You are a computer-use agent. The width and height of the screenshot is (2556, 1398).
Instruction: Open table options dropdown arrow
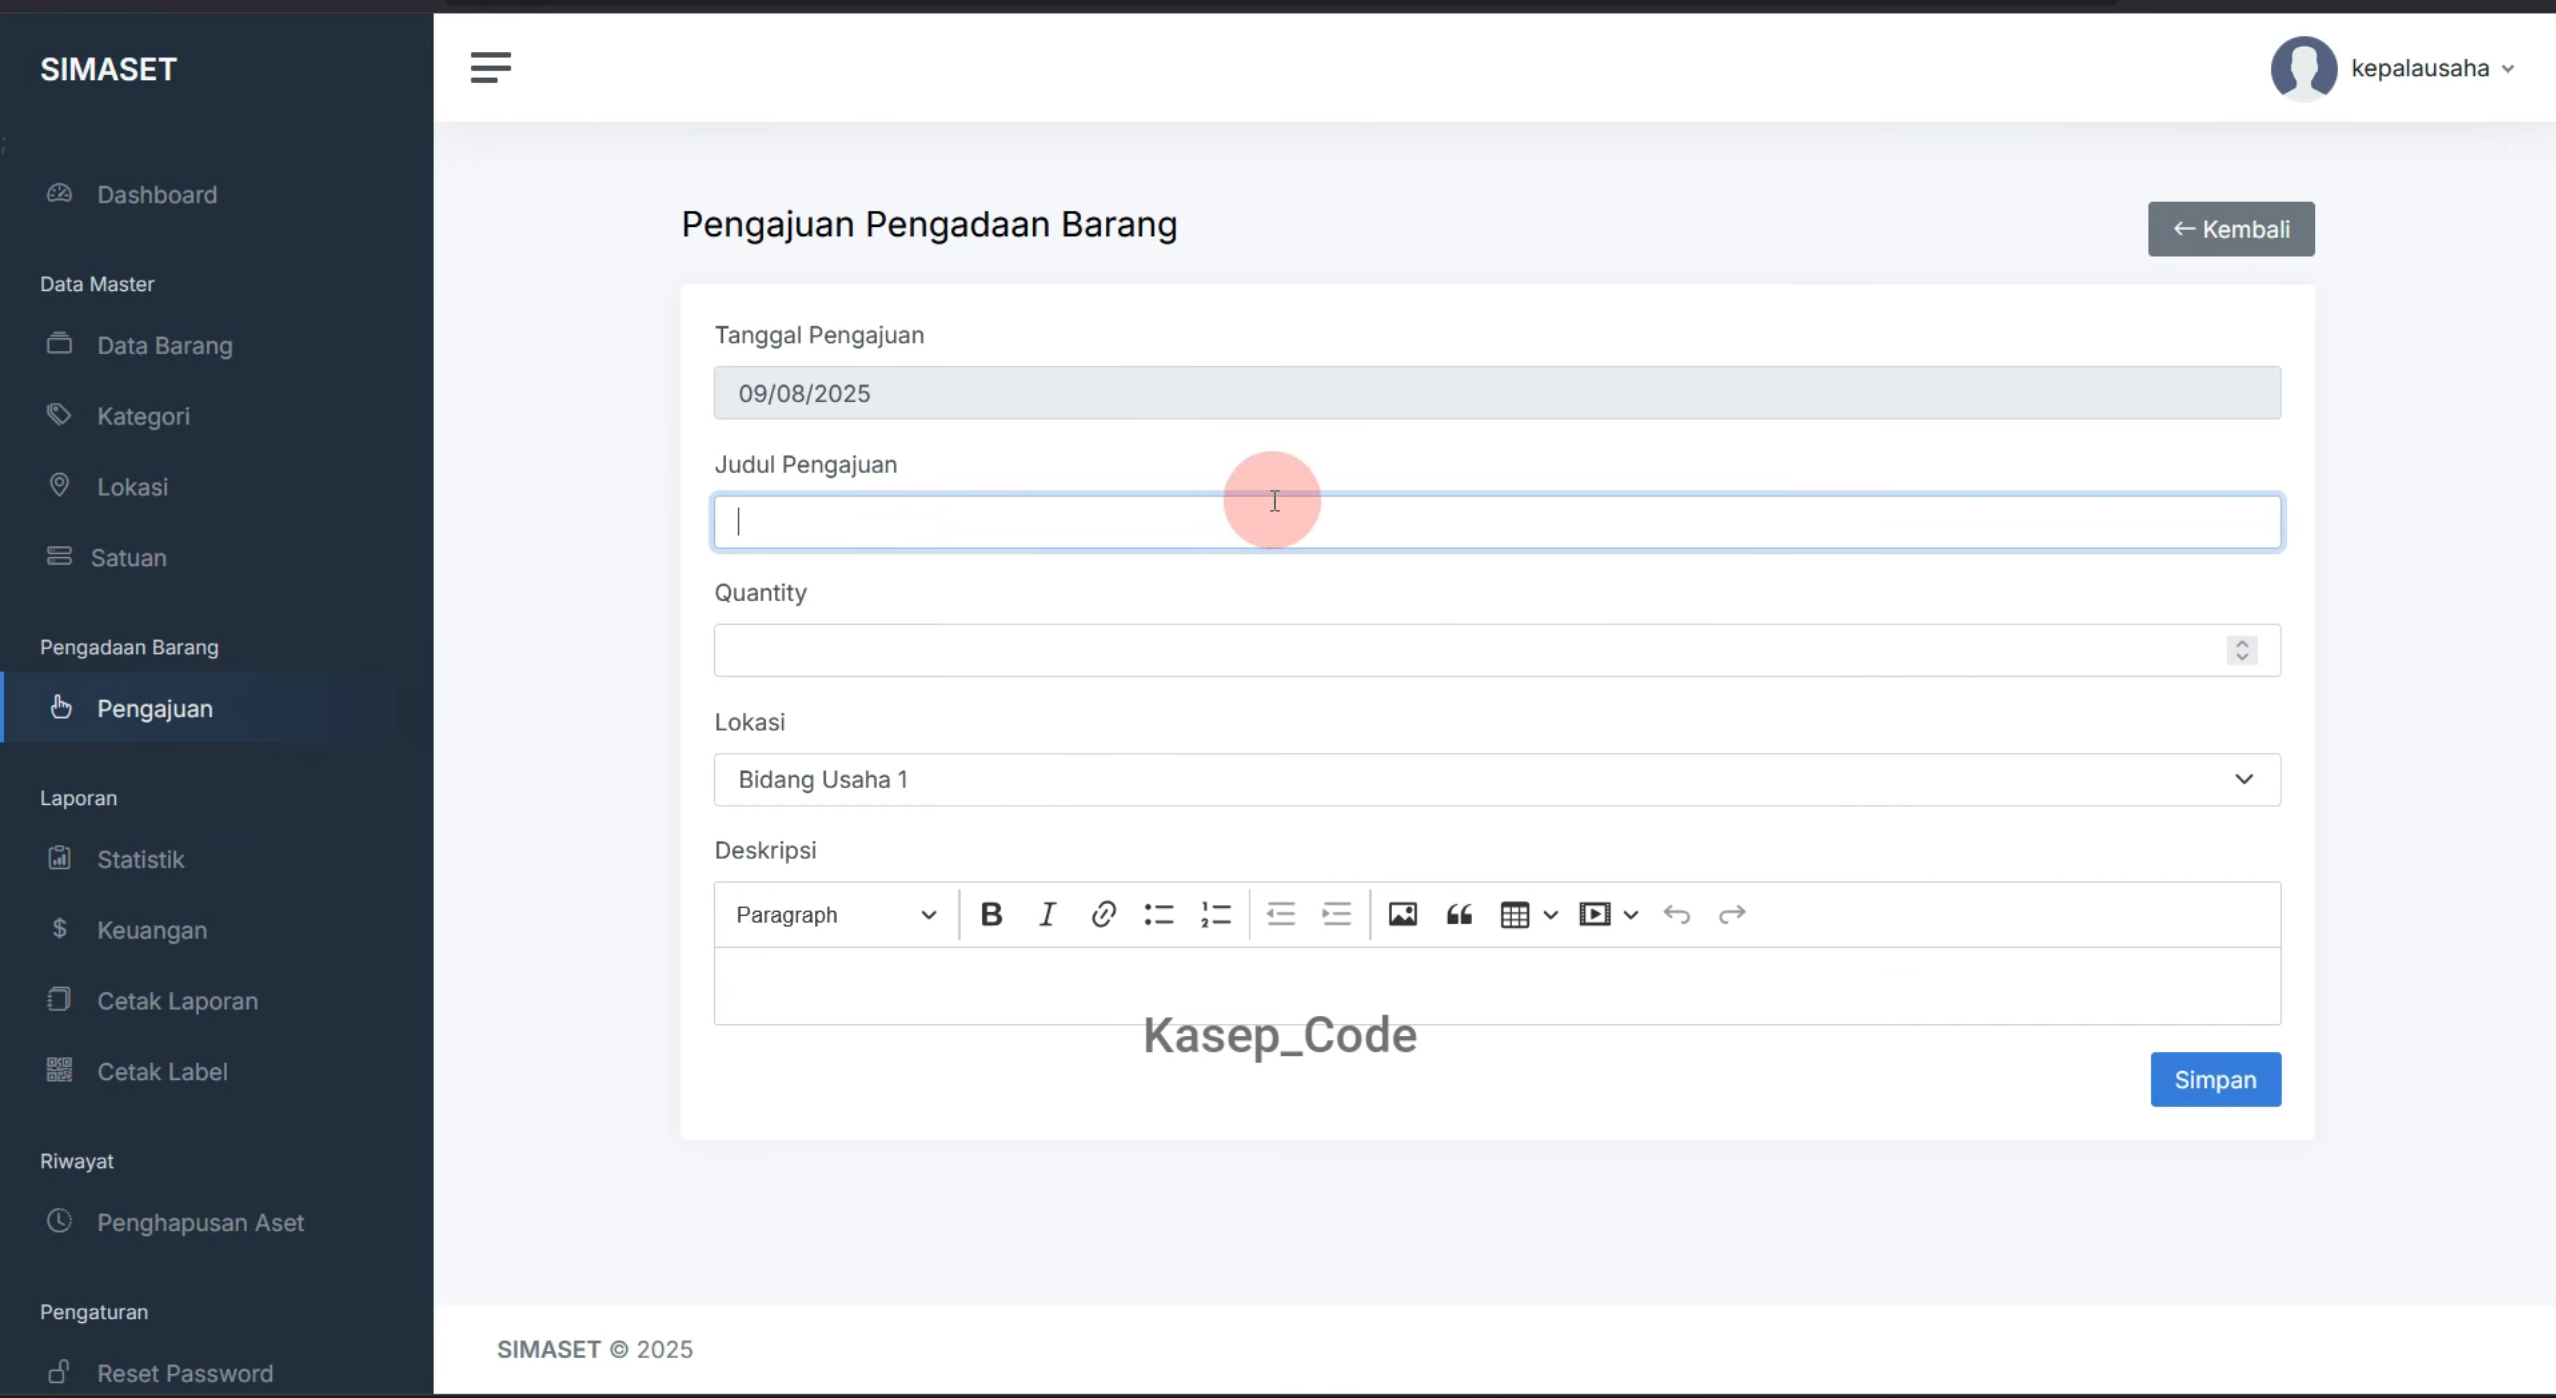pos(1550,914)
